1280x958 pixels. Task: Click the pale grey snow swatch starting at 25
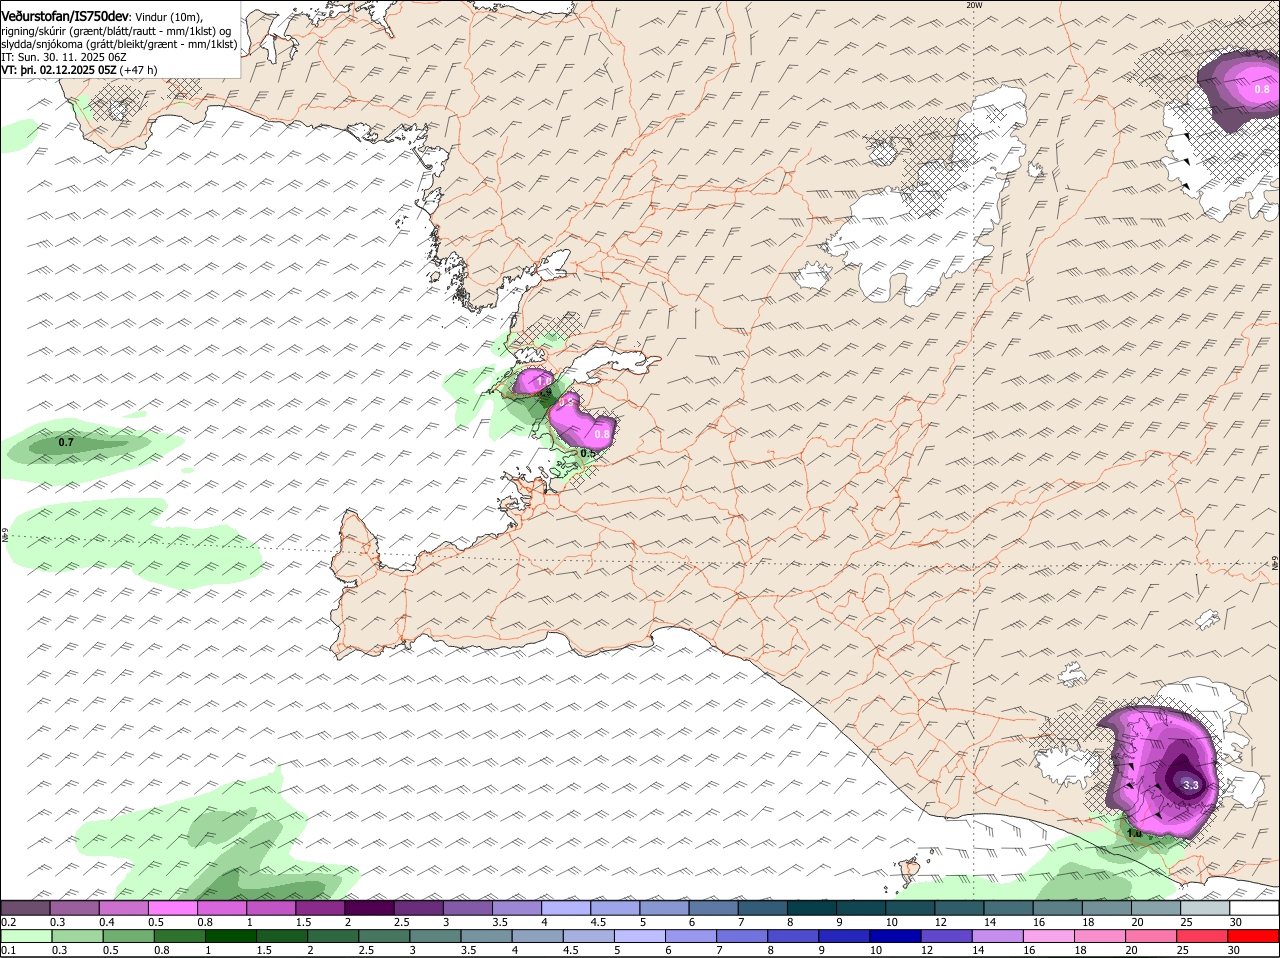(x=1205, y=908)
